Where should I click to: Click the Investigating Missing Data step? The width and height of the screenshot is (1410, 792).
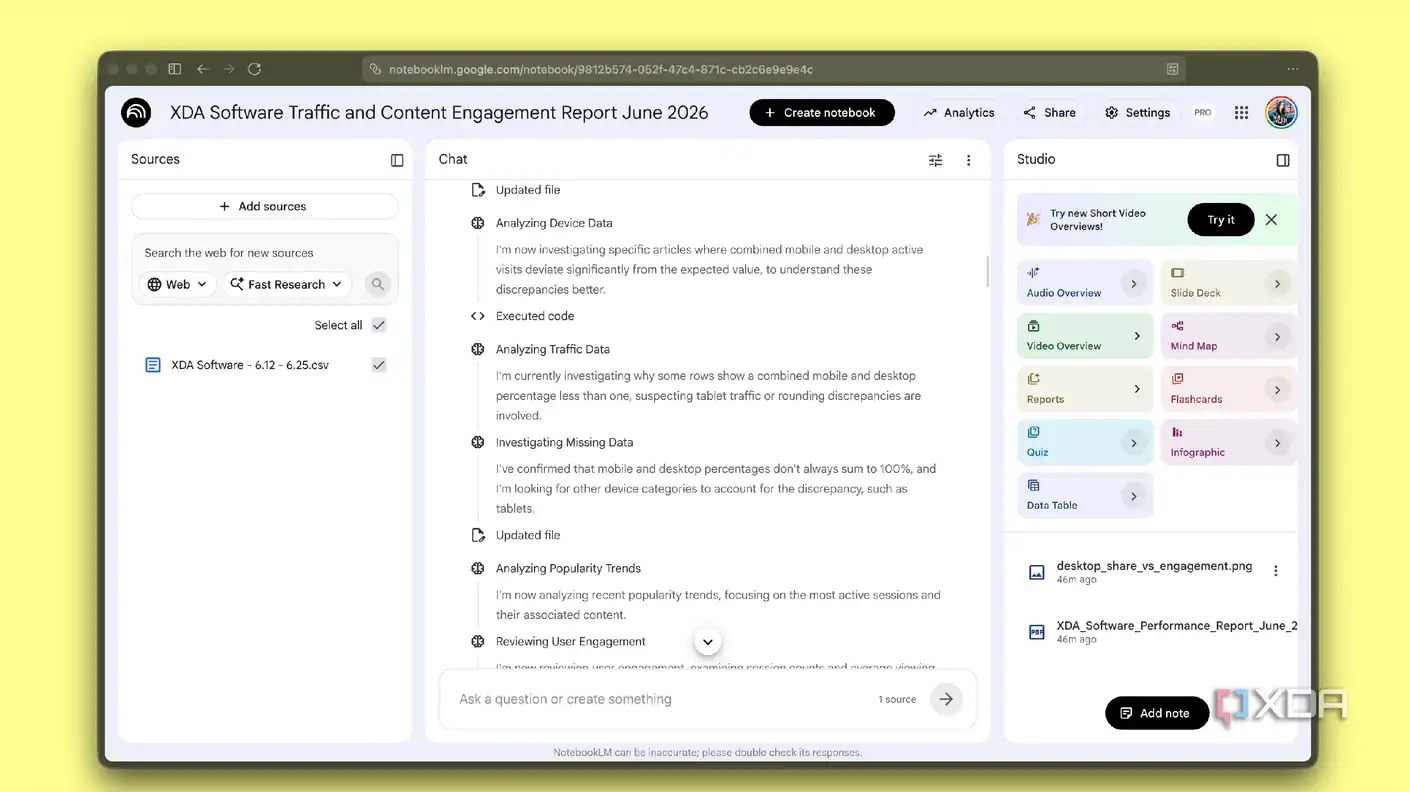564,442
